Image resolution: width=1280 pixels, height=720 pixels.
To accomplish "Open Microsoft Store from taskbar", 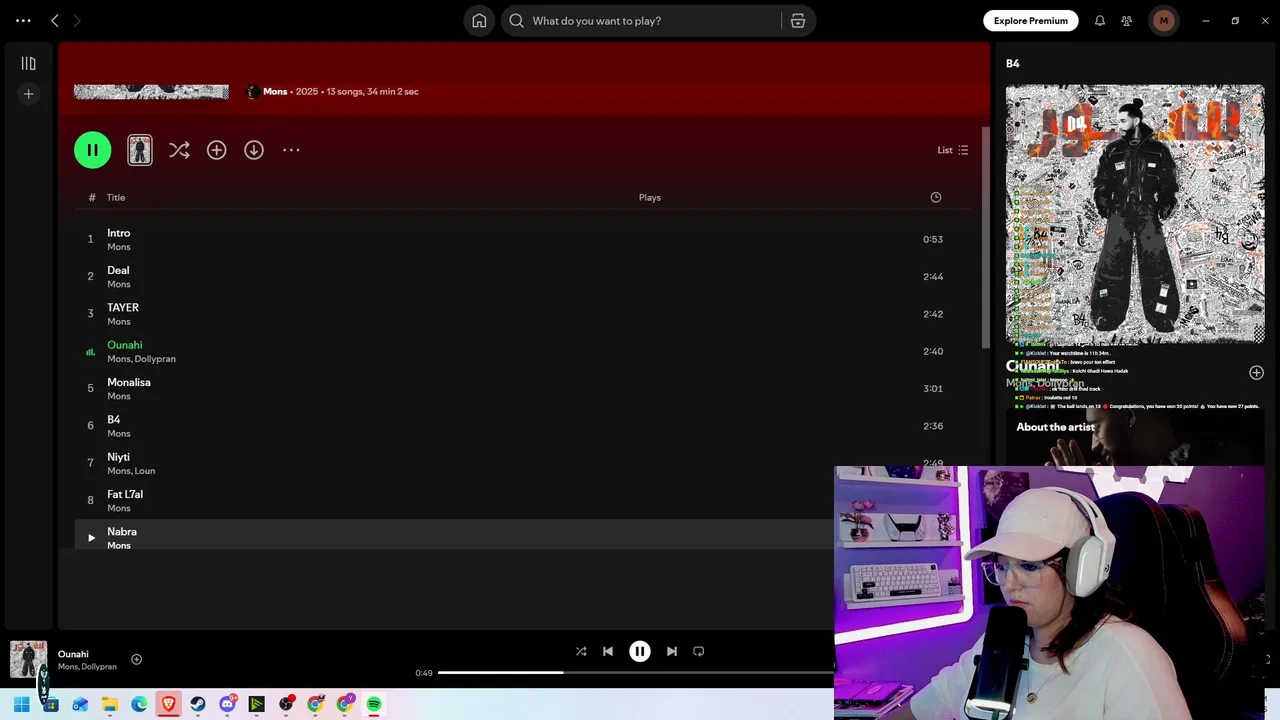I will click(x=51, y=704).
